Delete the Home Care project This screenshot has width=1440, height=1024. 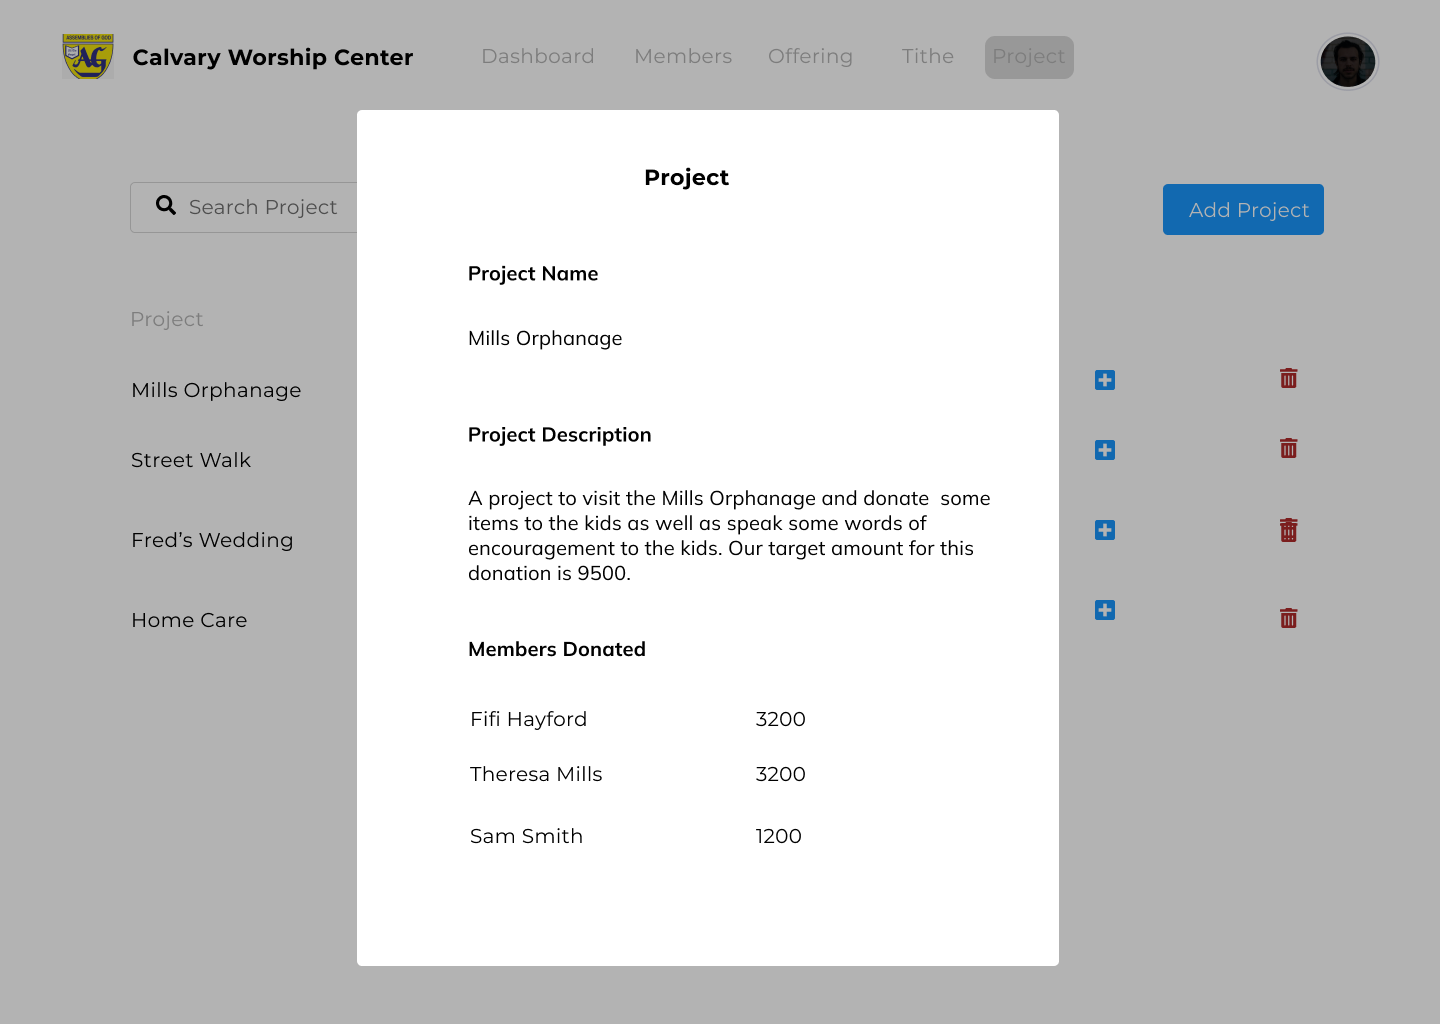(1288, 617)
